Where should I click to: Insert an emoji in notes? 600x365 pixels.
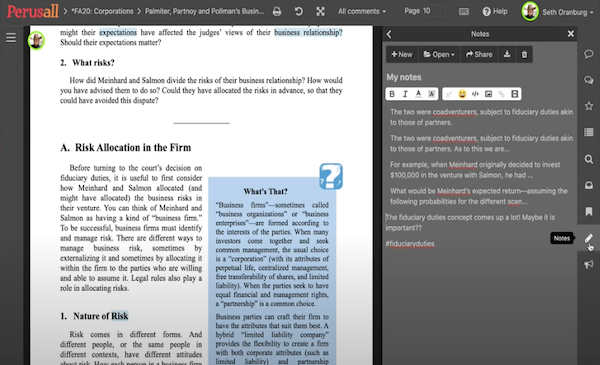(462, 94)
